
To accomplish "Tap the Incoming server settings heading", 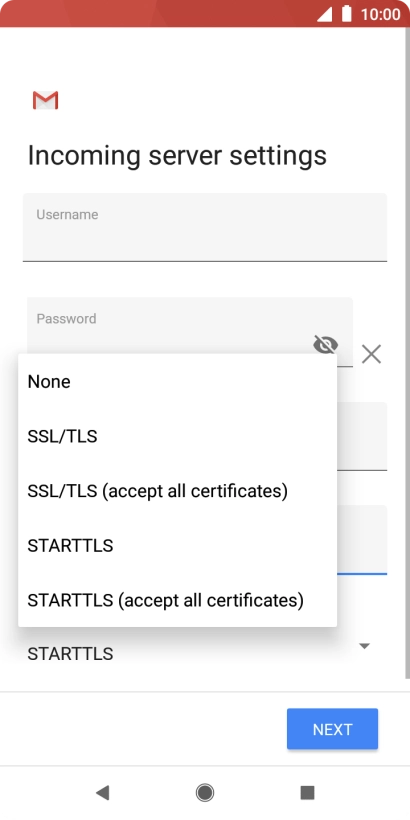I will pos(177,156).
